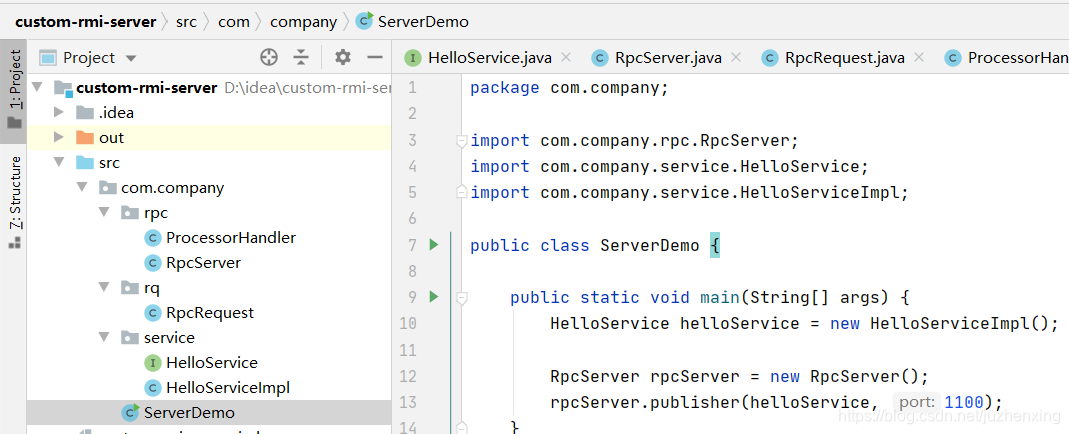
Task: Click the port value 1100 in code
Action: pos(964,402)
